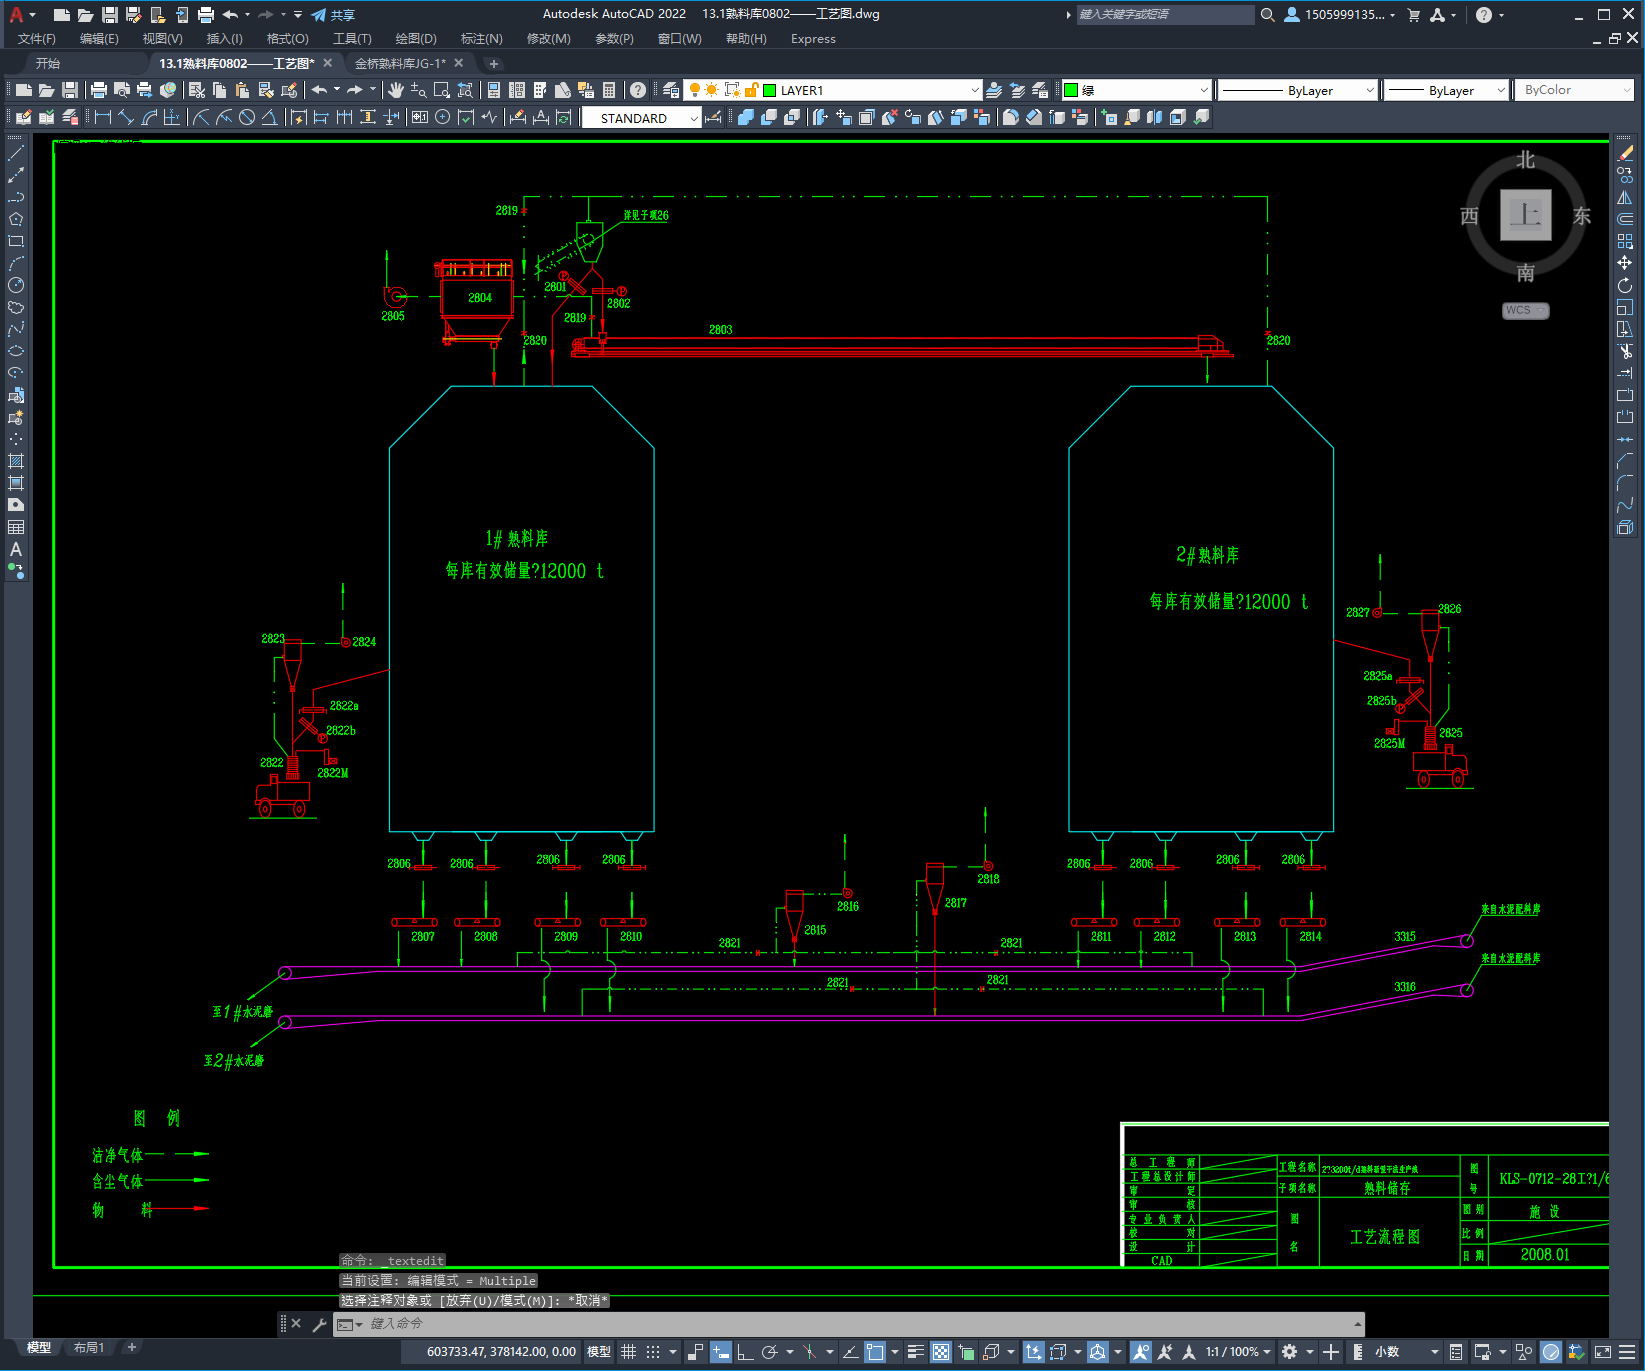Click the Rotate tool in Modify toolbar
Viewport: 1645px width, 1371px height.
pos(1625,285)
